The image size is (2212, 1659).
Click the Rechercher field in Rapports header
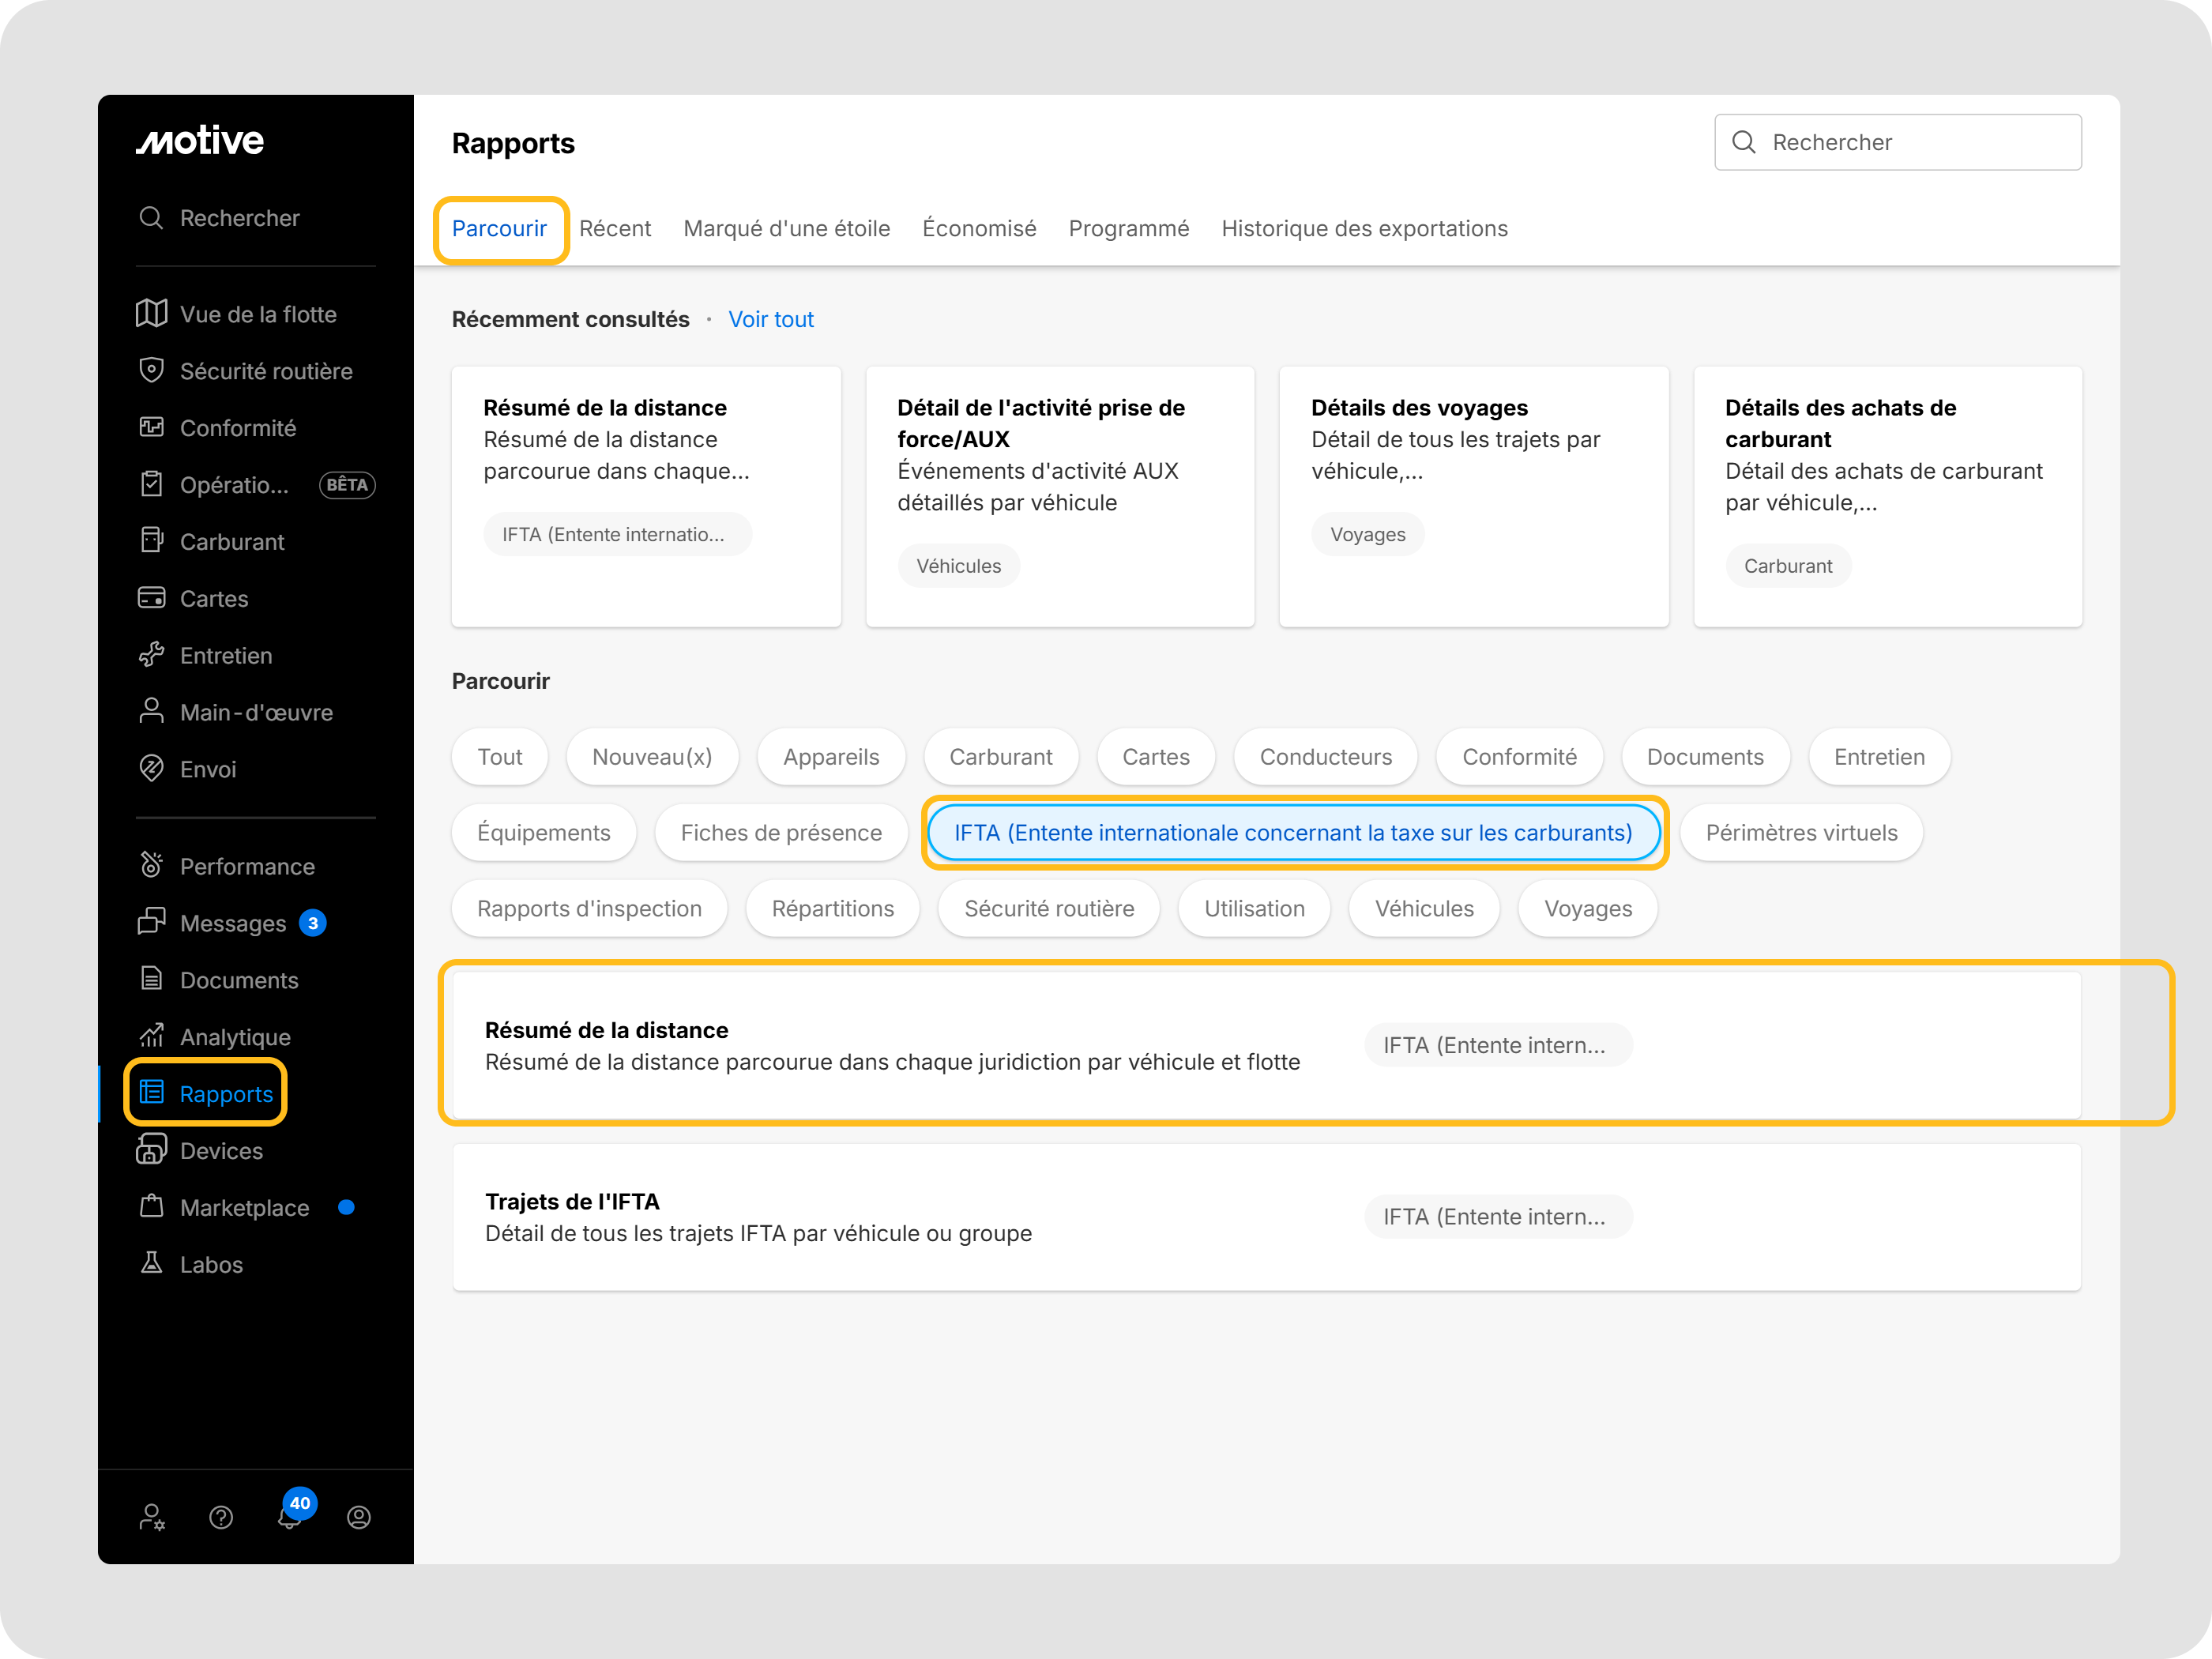coord(1898,142)
